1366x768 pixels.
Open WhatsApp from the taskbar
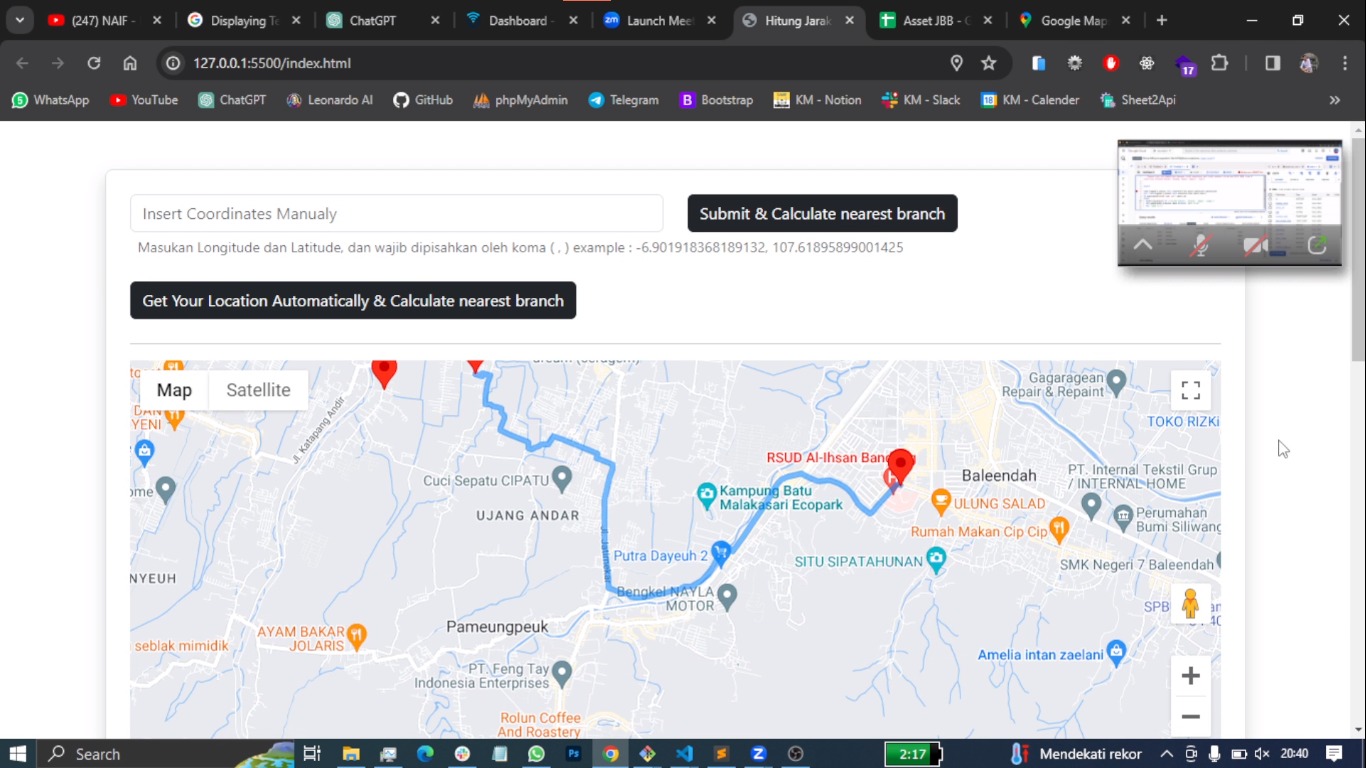point(537,754)
